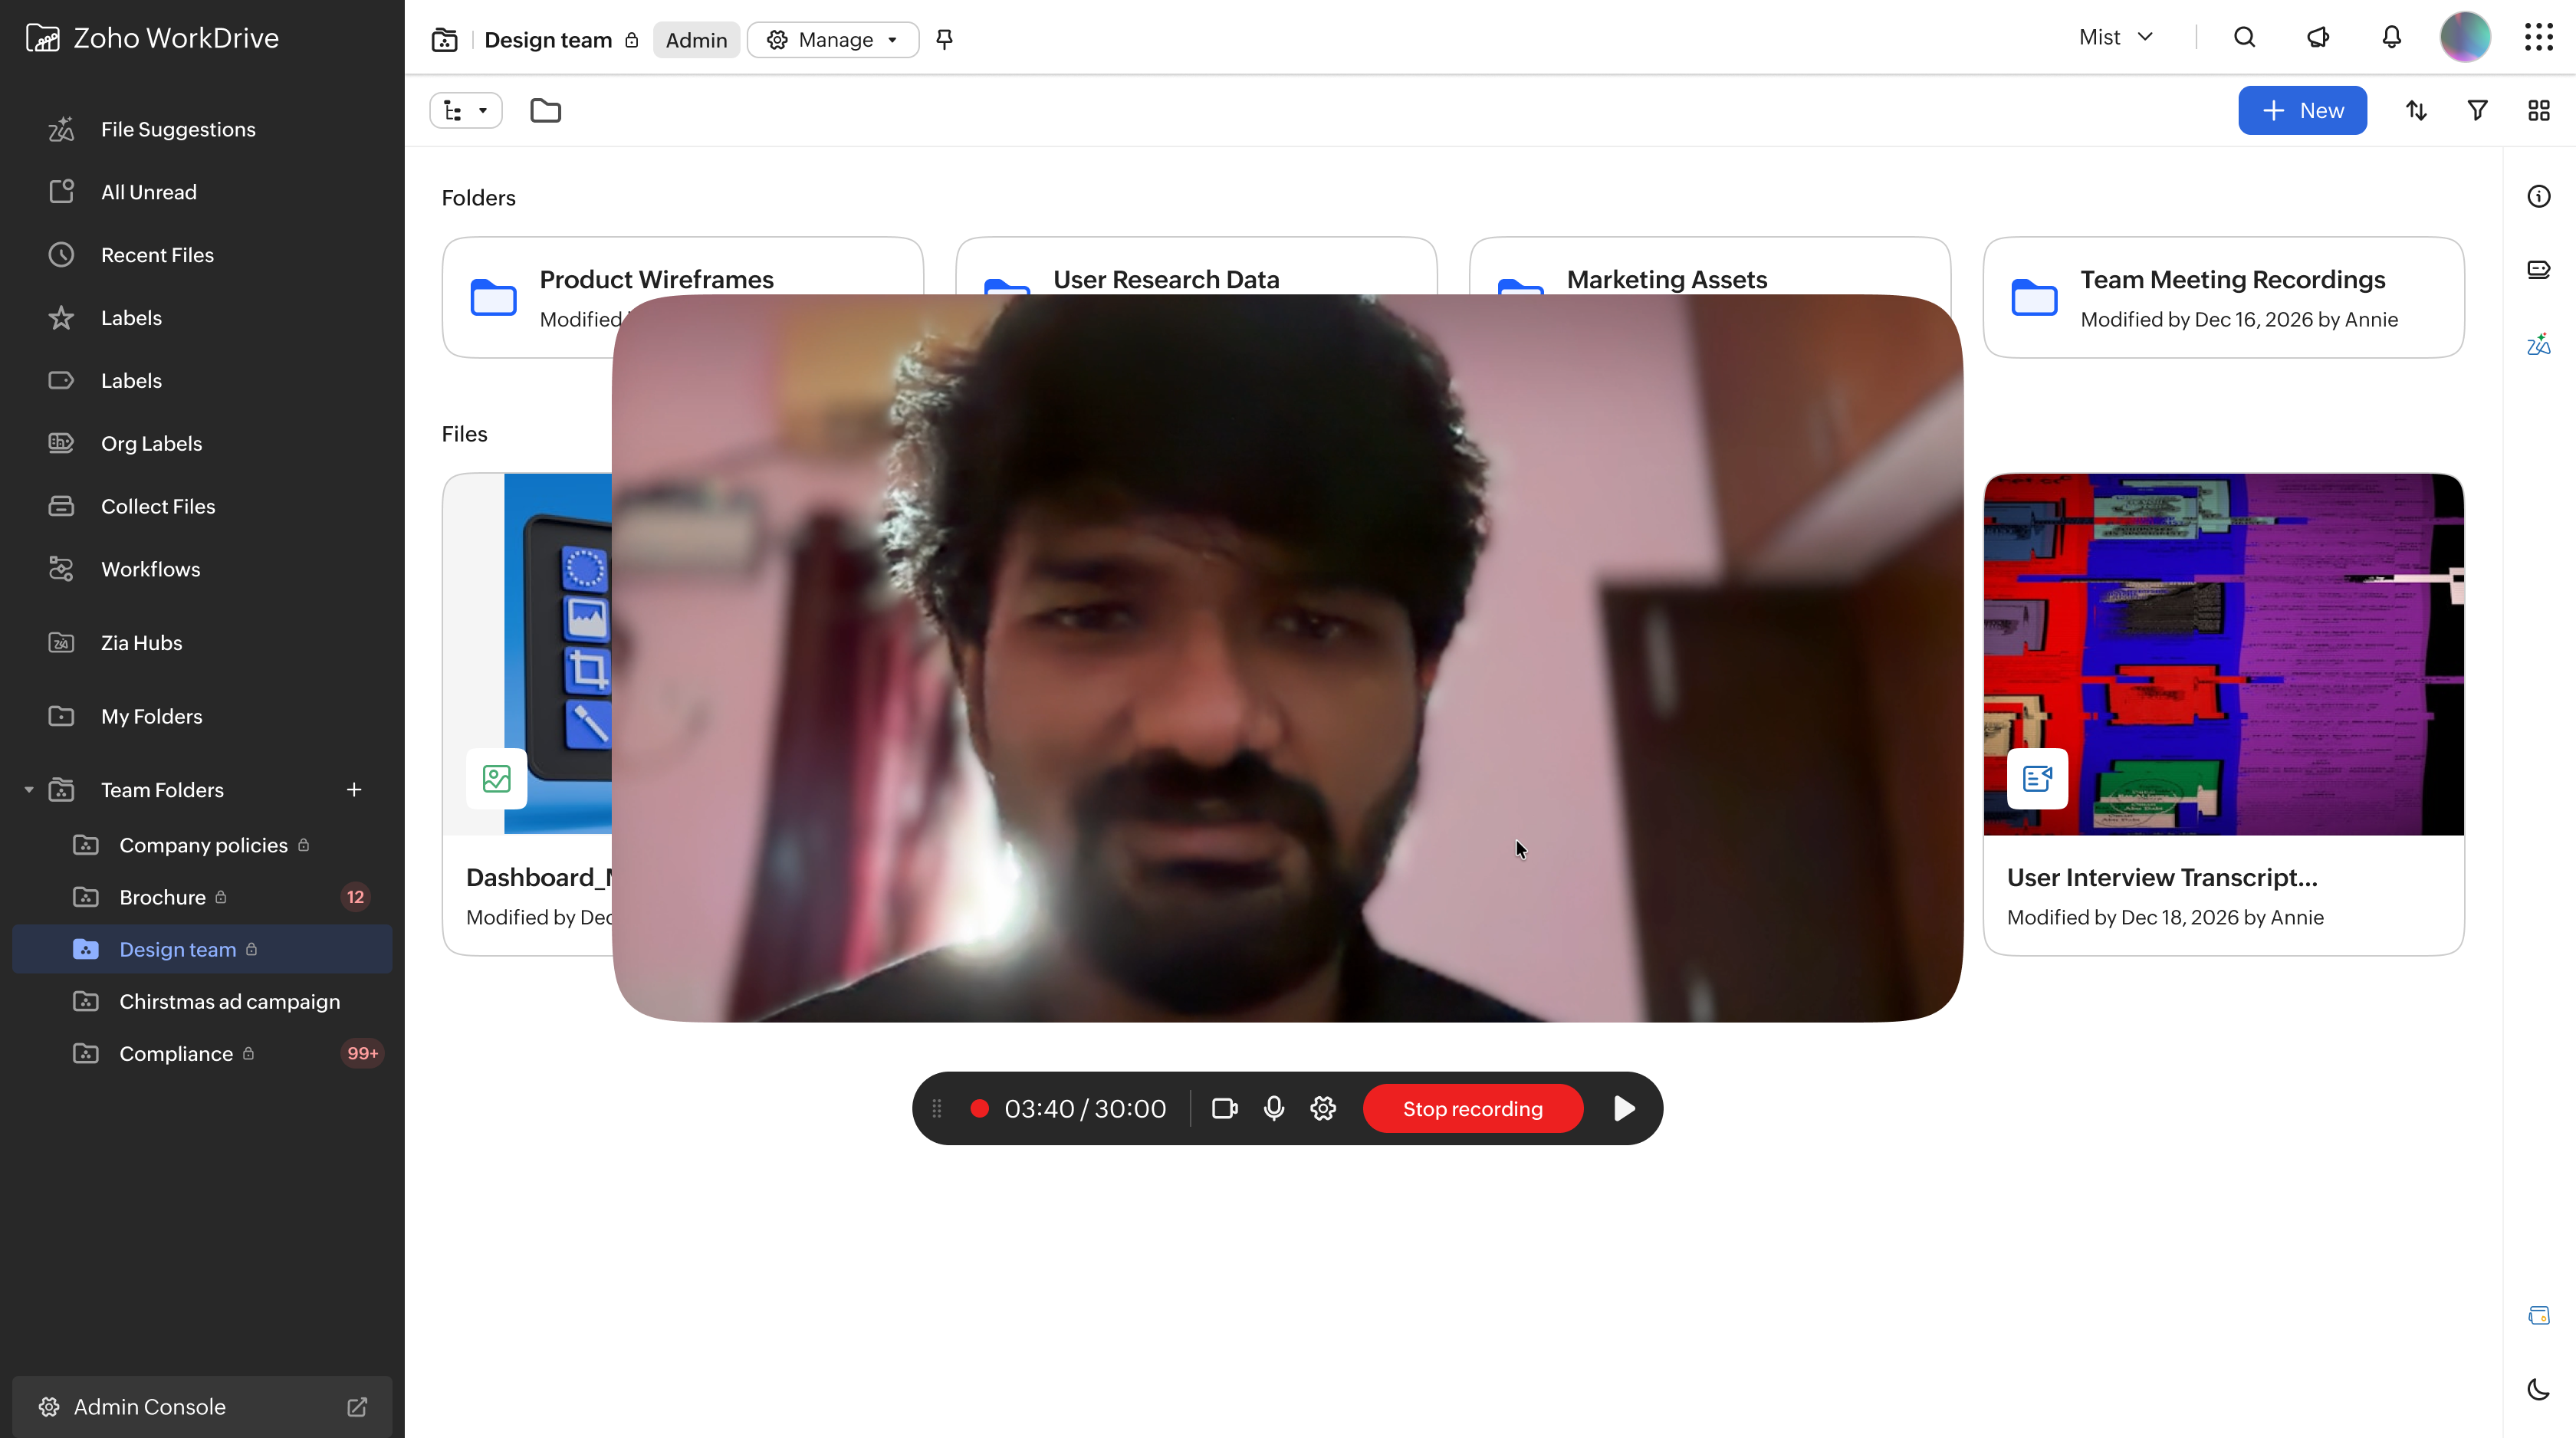Viewport: 2576px width, 1438px height.
Task: Click the webcam preview overlay
Action: point(1287,658)
